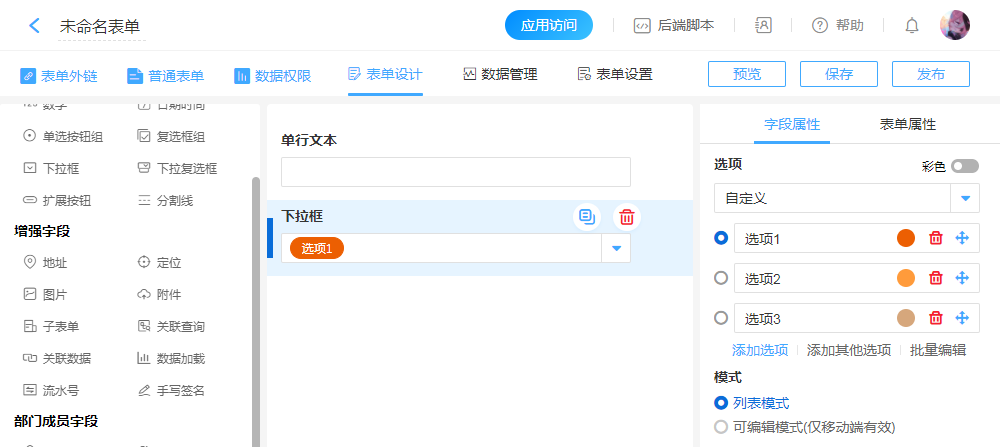1000x447 pixels.
Task: Expand the 自定义 options source dropdown
Action: [x=965, y=198]
